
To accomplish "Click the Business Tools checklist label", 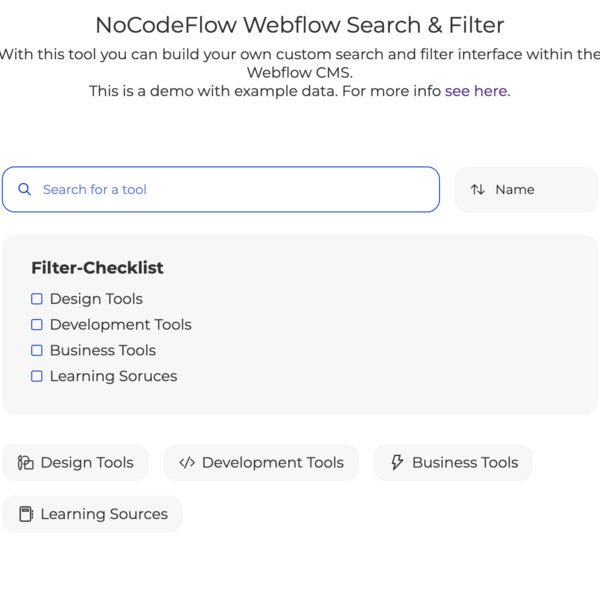I will 103,351.
